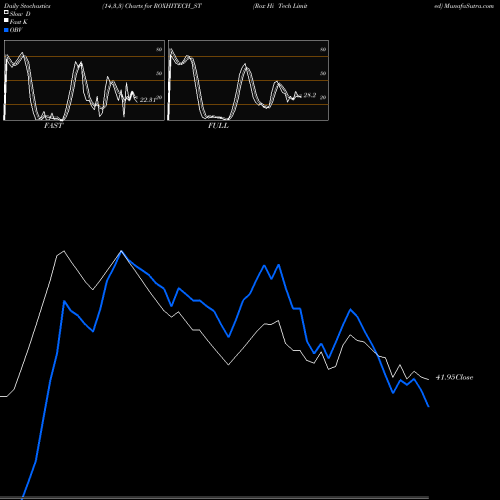
Task: Click the 'FAST' label below chart
Action: [53, 126]
